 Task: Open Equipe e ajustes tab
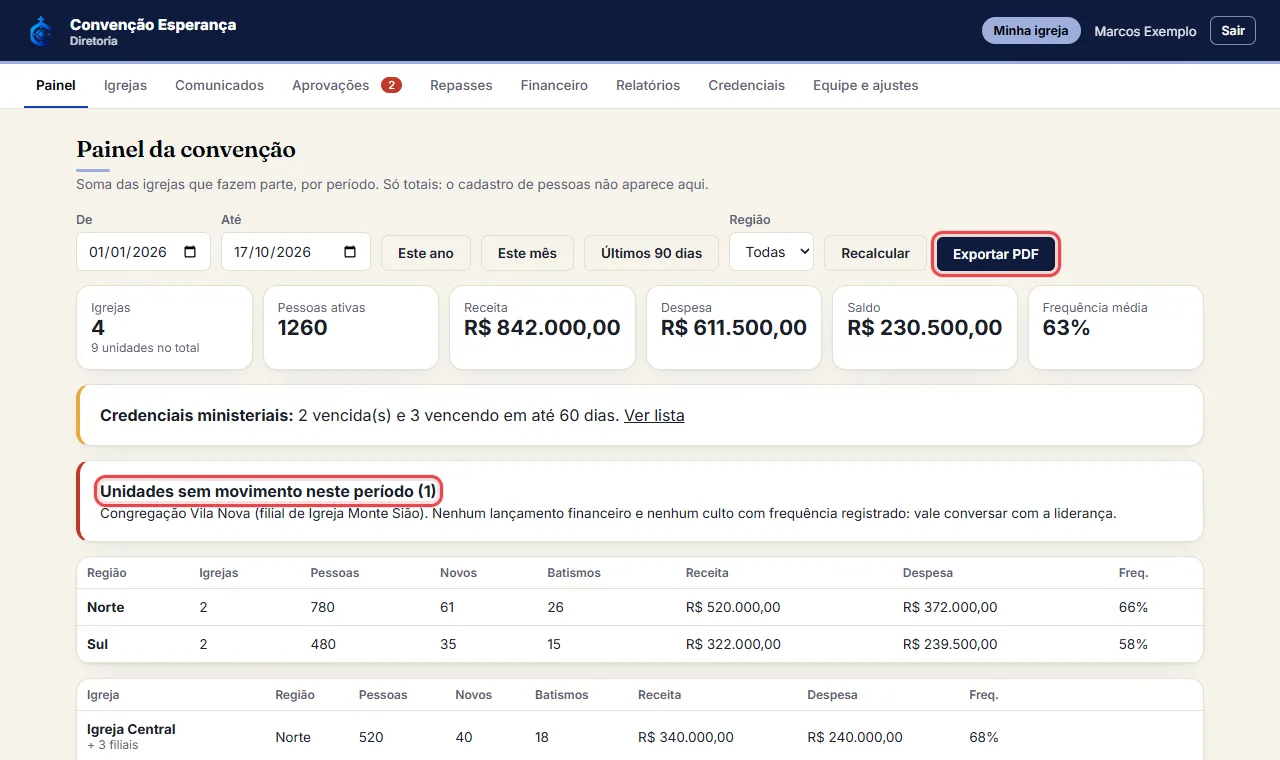(865, 85)
